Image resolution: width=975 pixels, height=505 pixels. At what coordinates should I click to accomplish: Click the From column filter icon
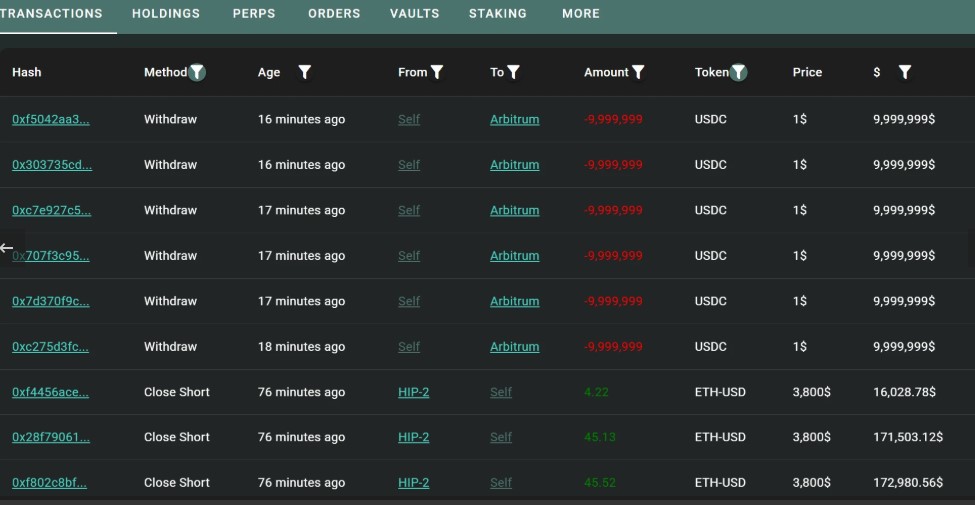pyautogui.click(x=437, y=72)
